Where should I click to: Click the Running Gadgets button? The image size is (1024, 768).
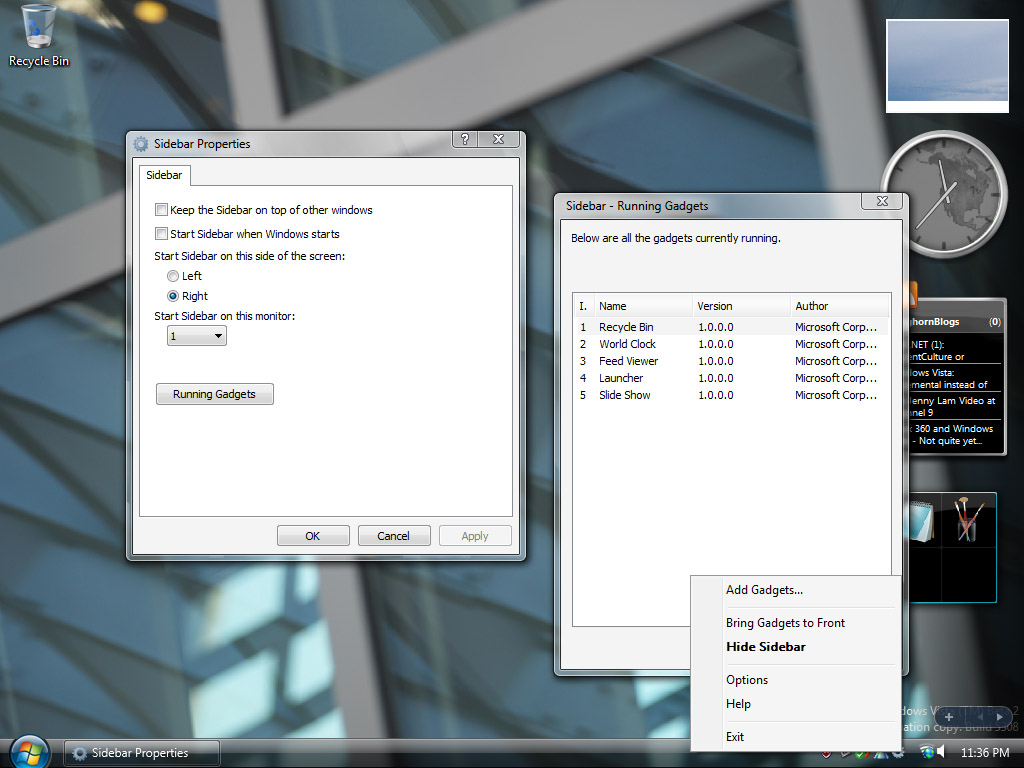tap(214, 394)
